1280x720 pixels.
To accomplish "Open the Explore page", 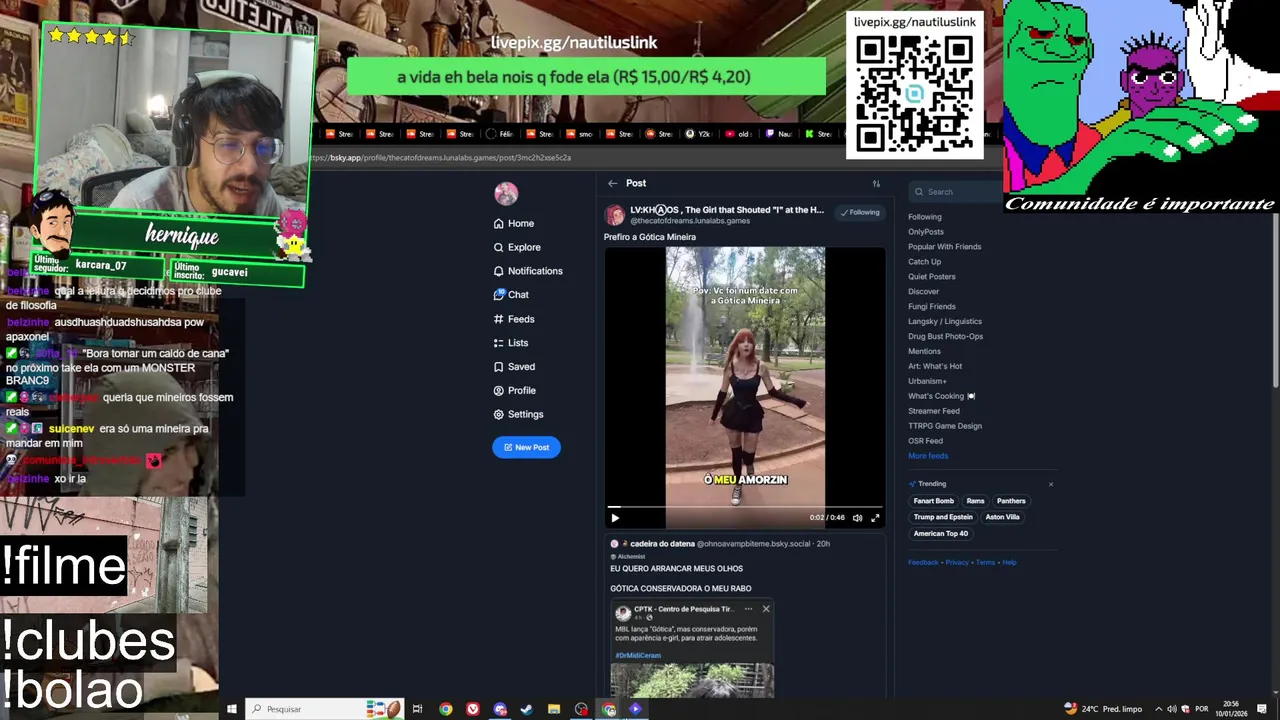I will [x=517, y=247].
